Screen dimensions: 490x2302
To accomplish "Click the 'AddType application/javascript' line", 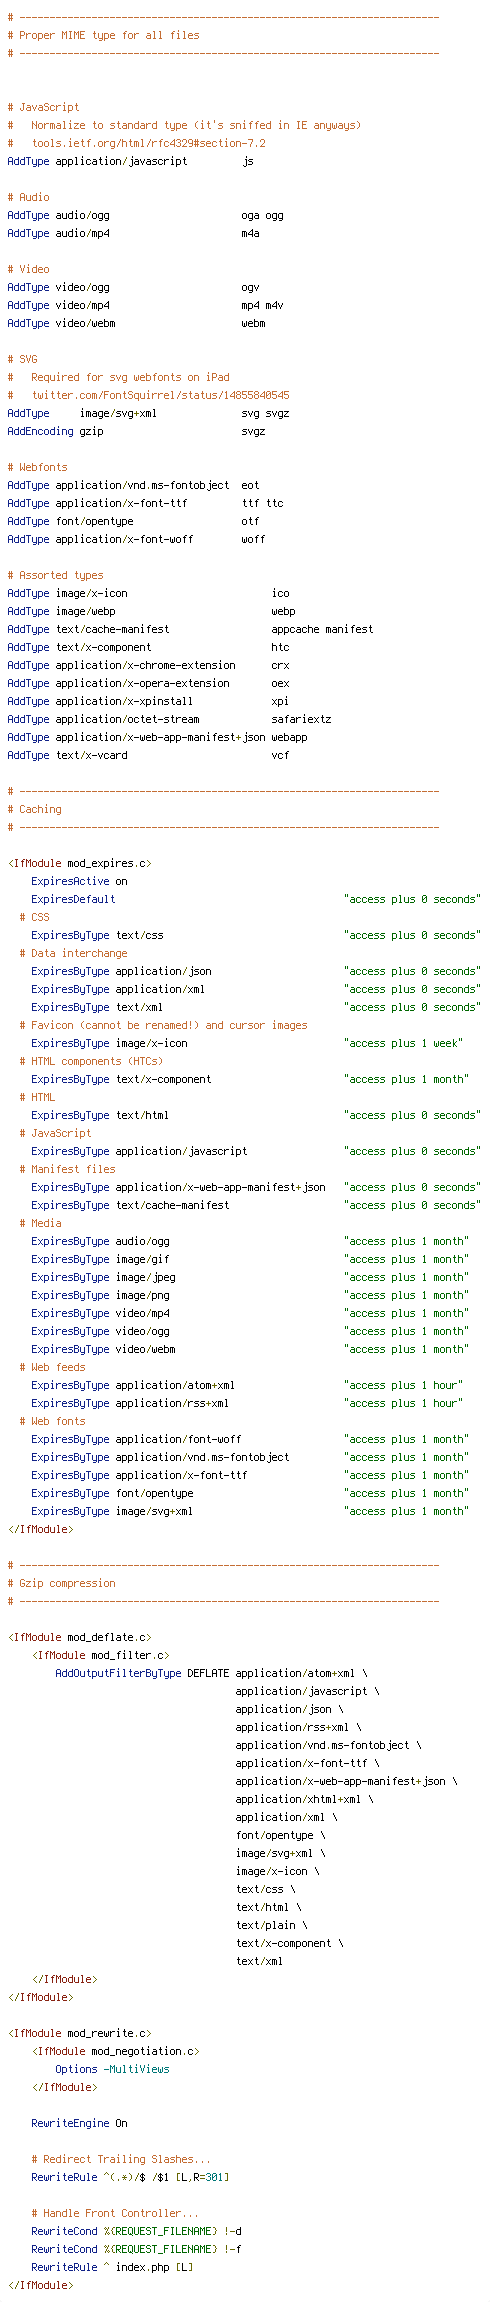I will (x=130, y=161).
